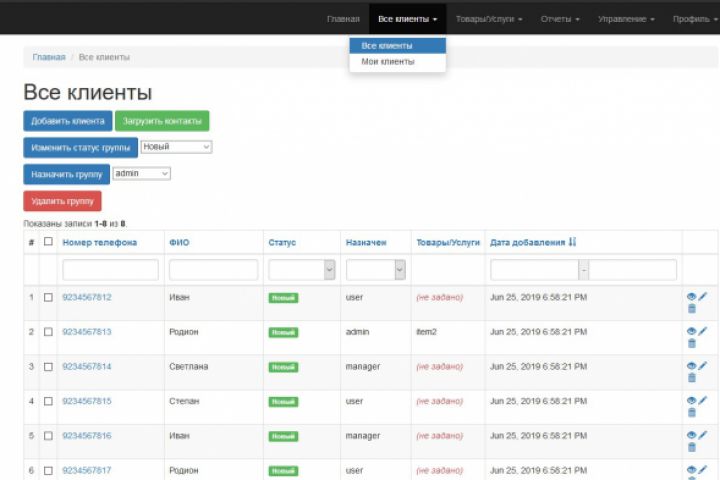Open phone number link 9234567815
The height and width of the screenshot is (480, 720).
point(87,401)
